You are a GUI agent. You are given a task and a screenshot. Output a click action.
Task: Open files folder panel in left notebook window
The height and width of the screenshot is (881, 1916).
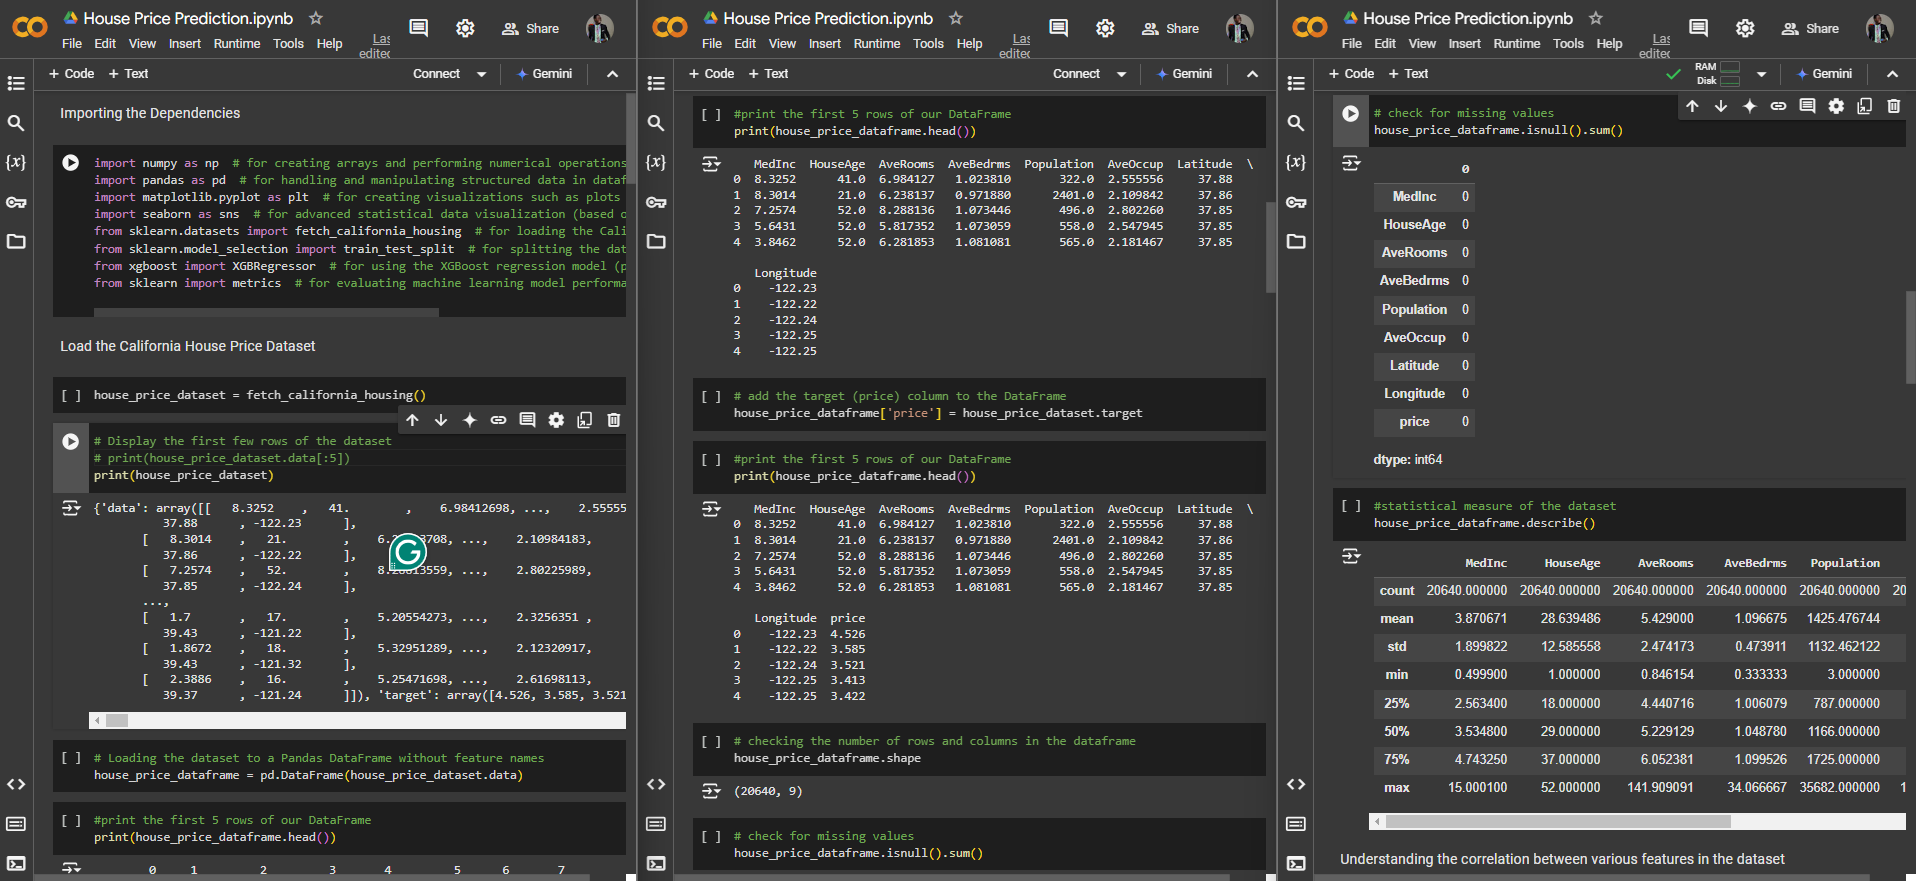[16, 241]
